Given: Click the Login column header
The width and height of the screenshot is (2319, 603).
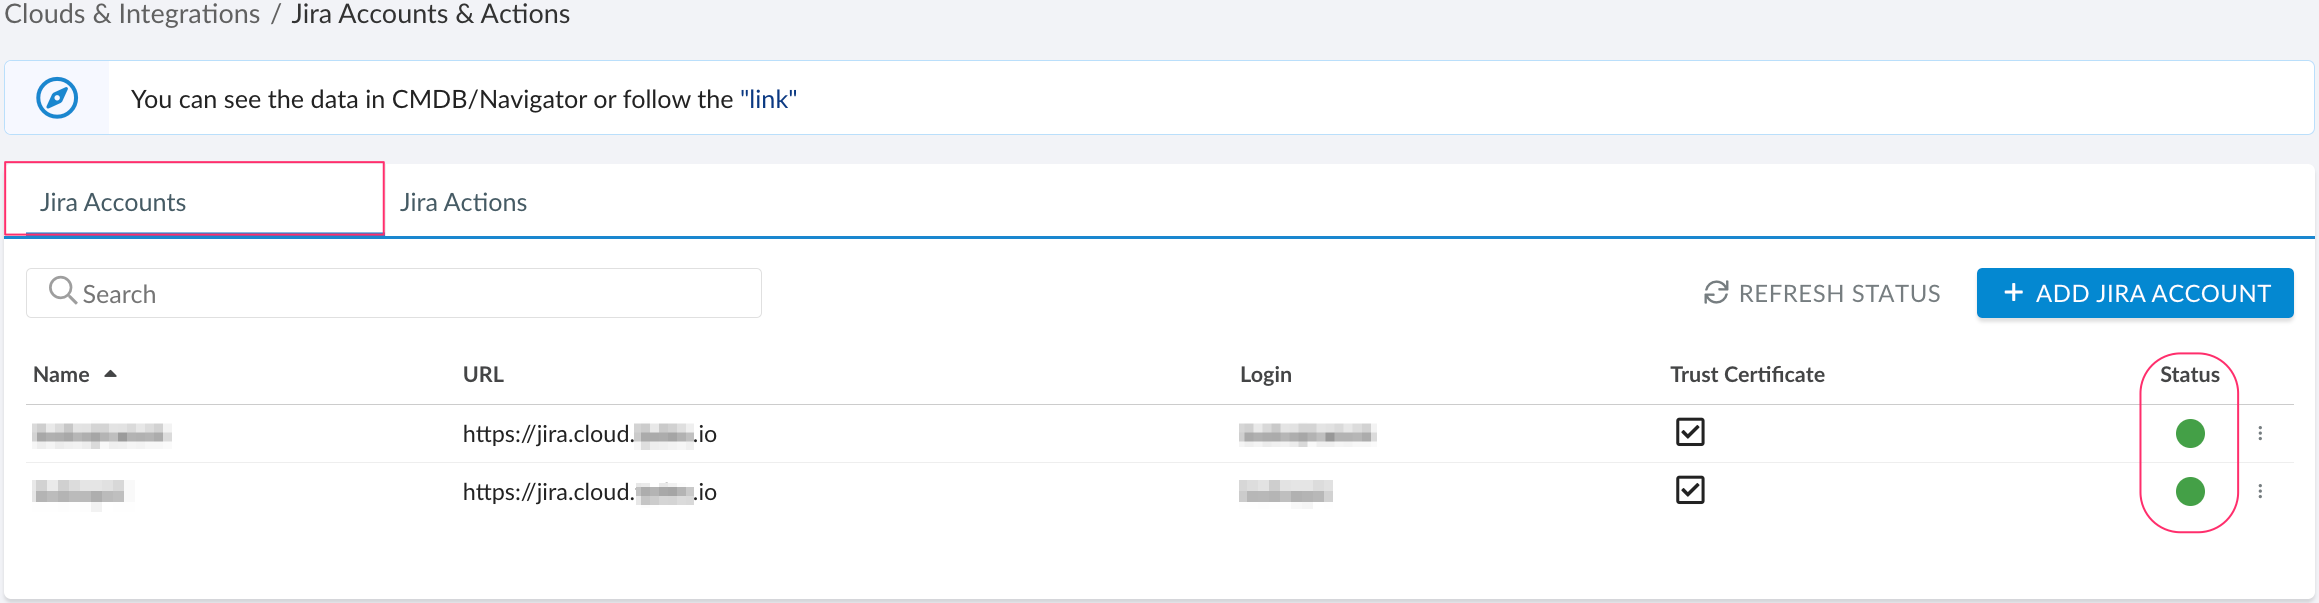Looking at the screenshot, I should (1265, 374).
